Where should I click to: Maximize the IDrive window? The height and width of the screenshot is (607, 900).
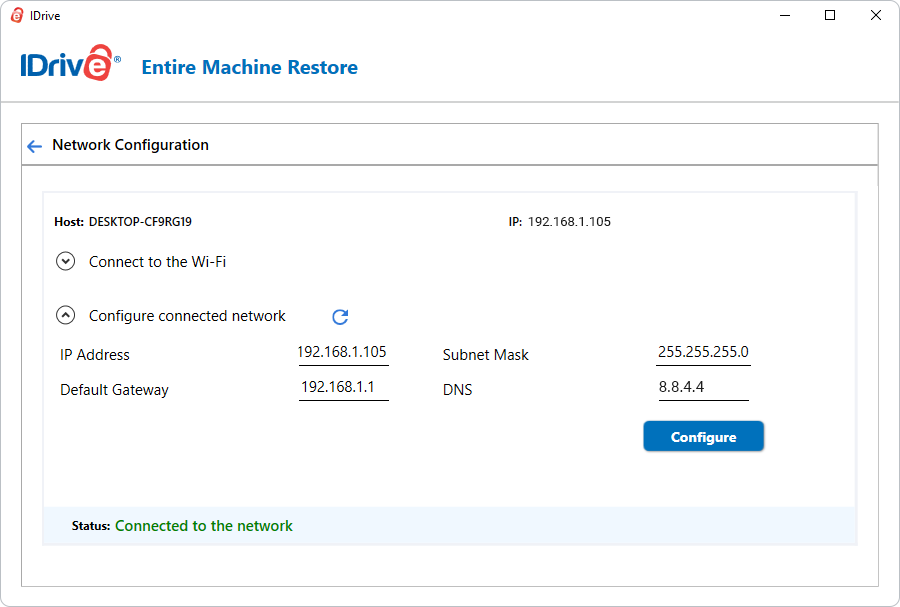(x=830, y=15)
